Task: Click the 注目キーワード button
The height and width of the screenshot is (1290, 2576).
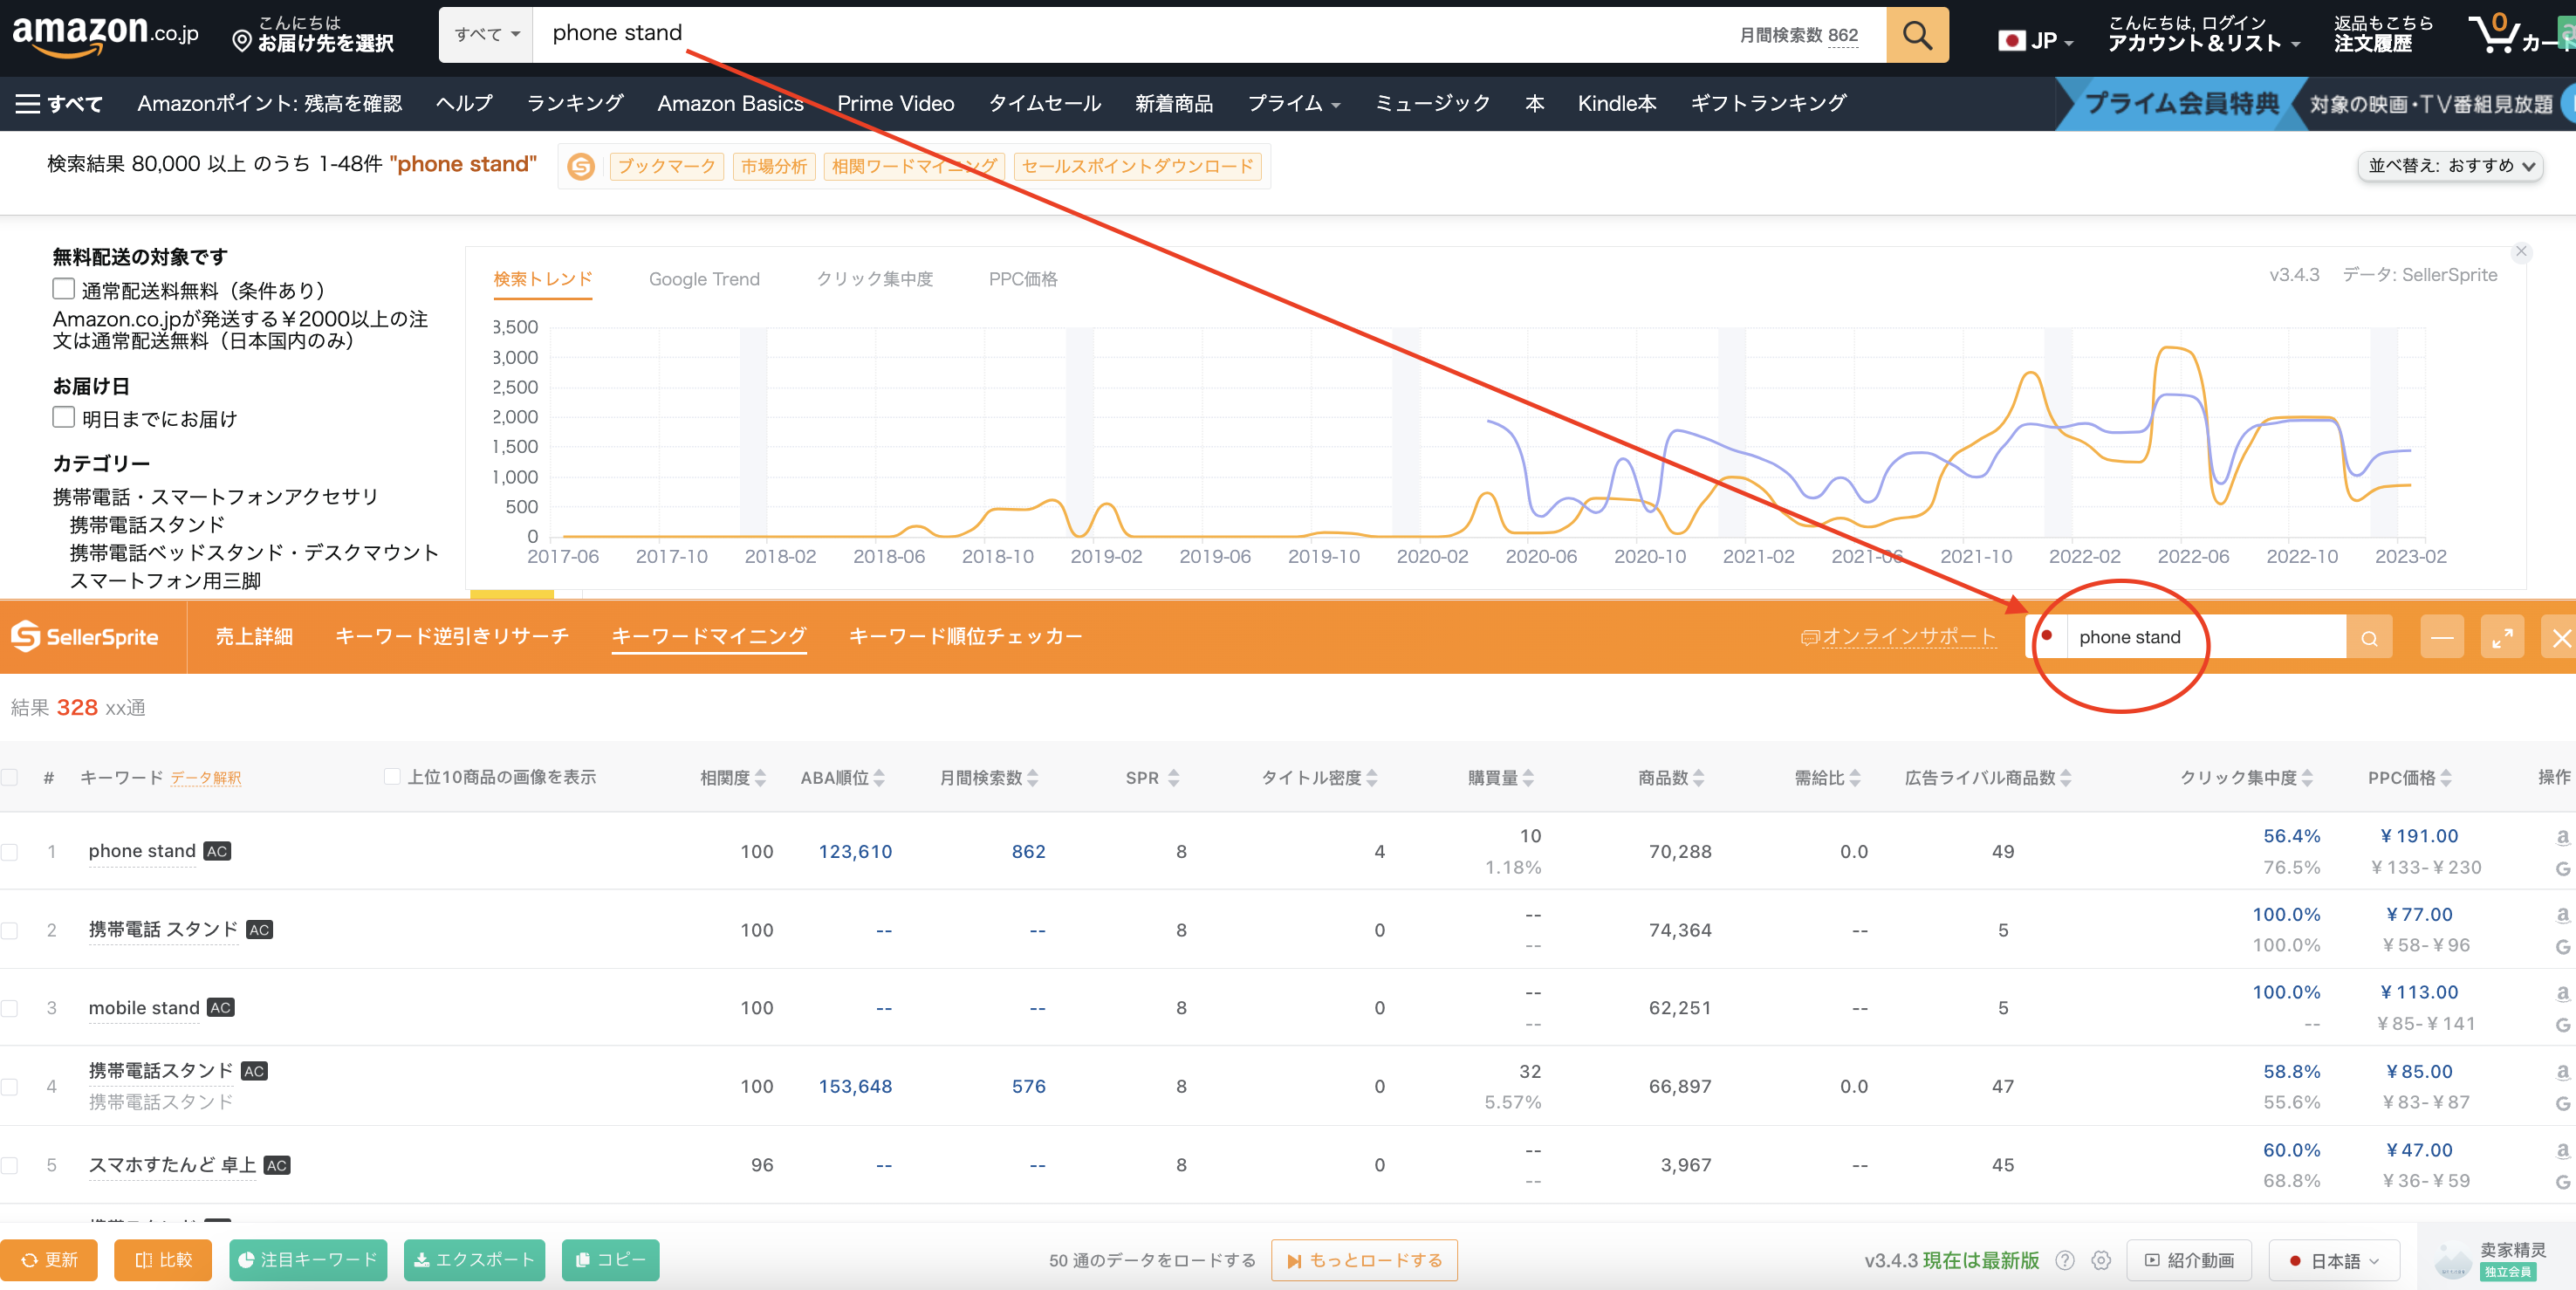Action: coord(308,1260)
